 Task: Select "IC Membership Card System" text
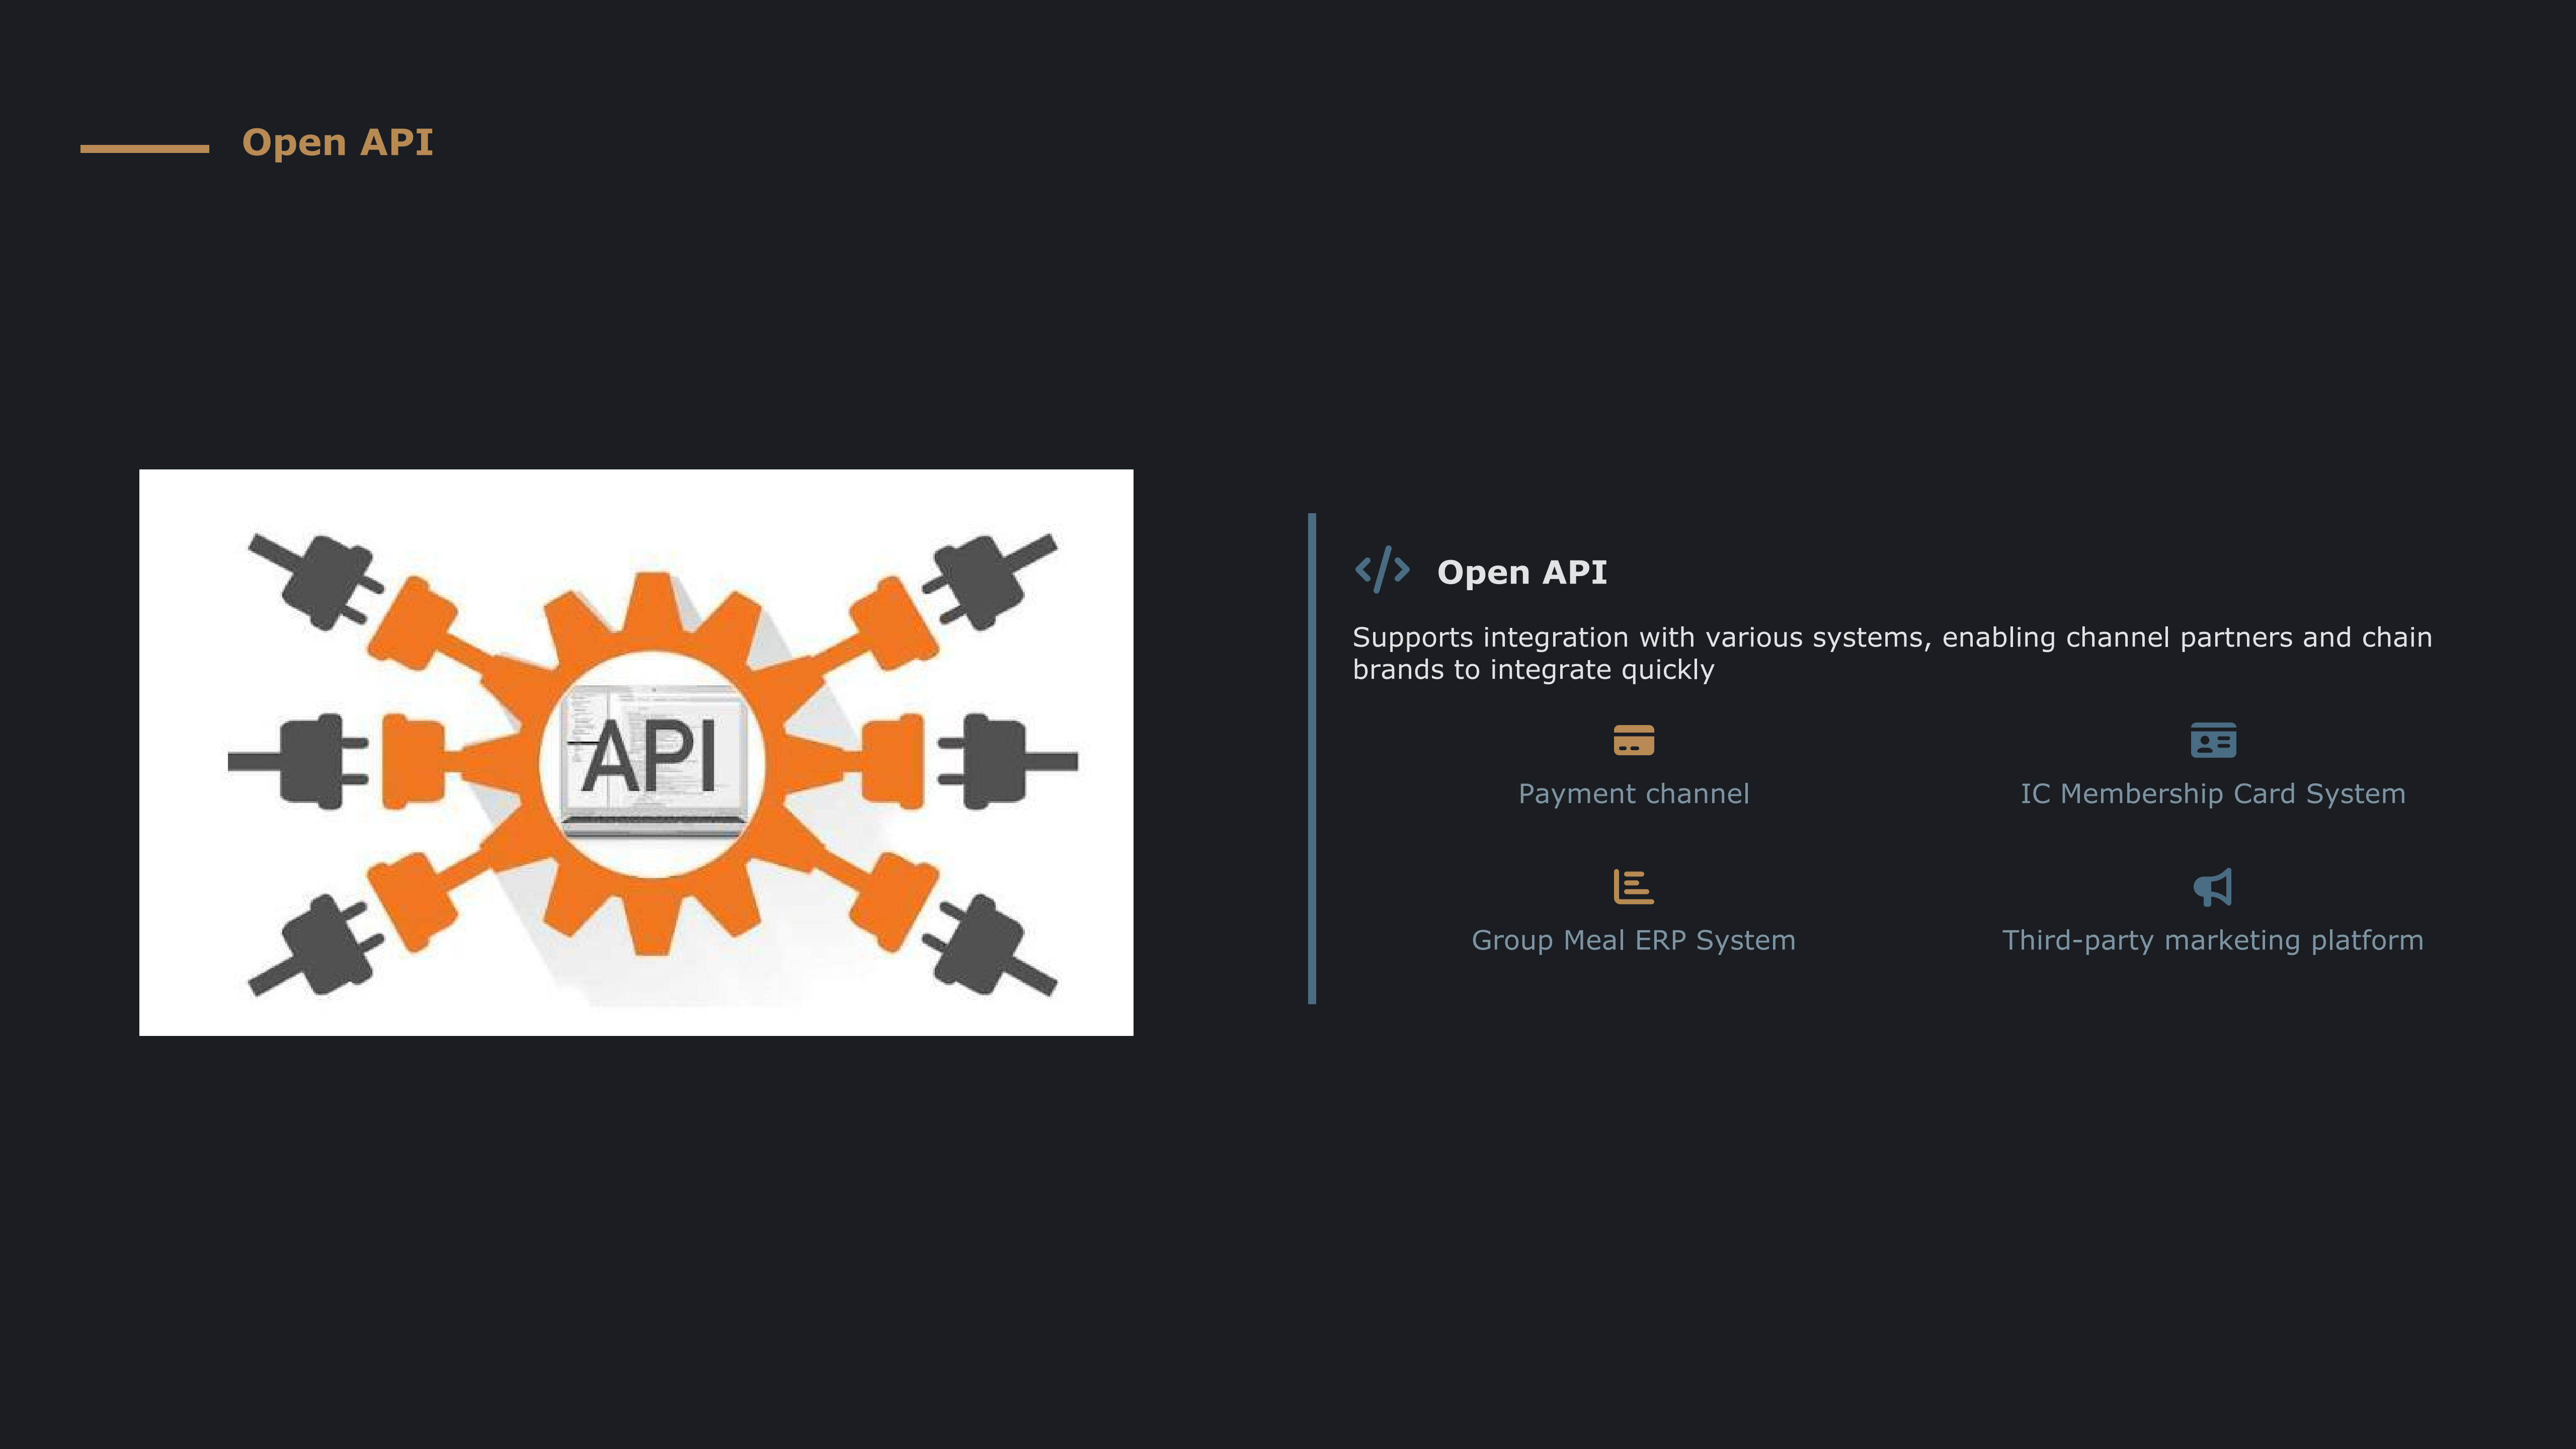click(x=2212, y=794)
